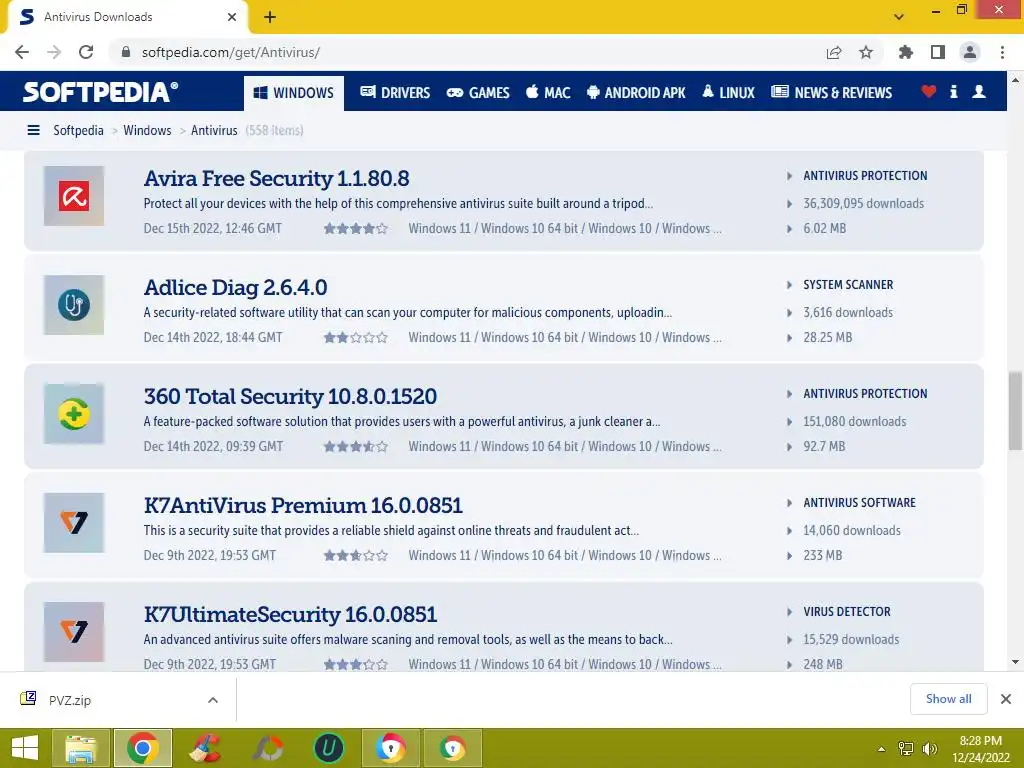The width and height of the screenshot is (1024, 768).
Task: Click the Antivirus breadcrumb link
Action: click(214, 130)
